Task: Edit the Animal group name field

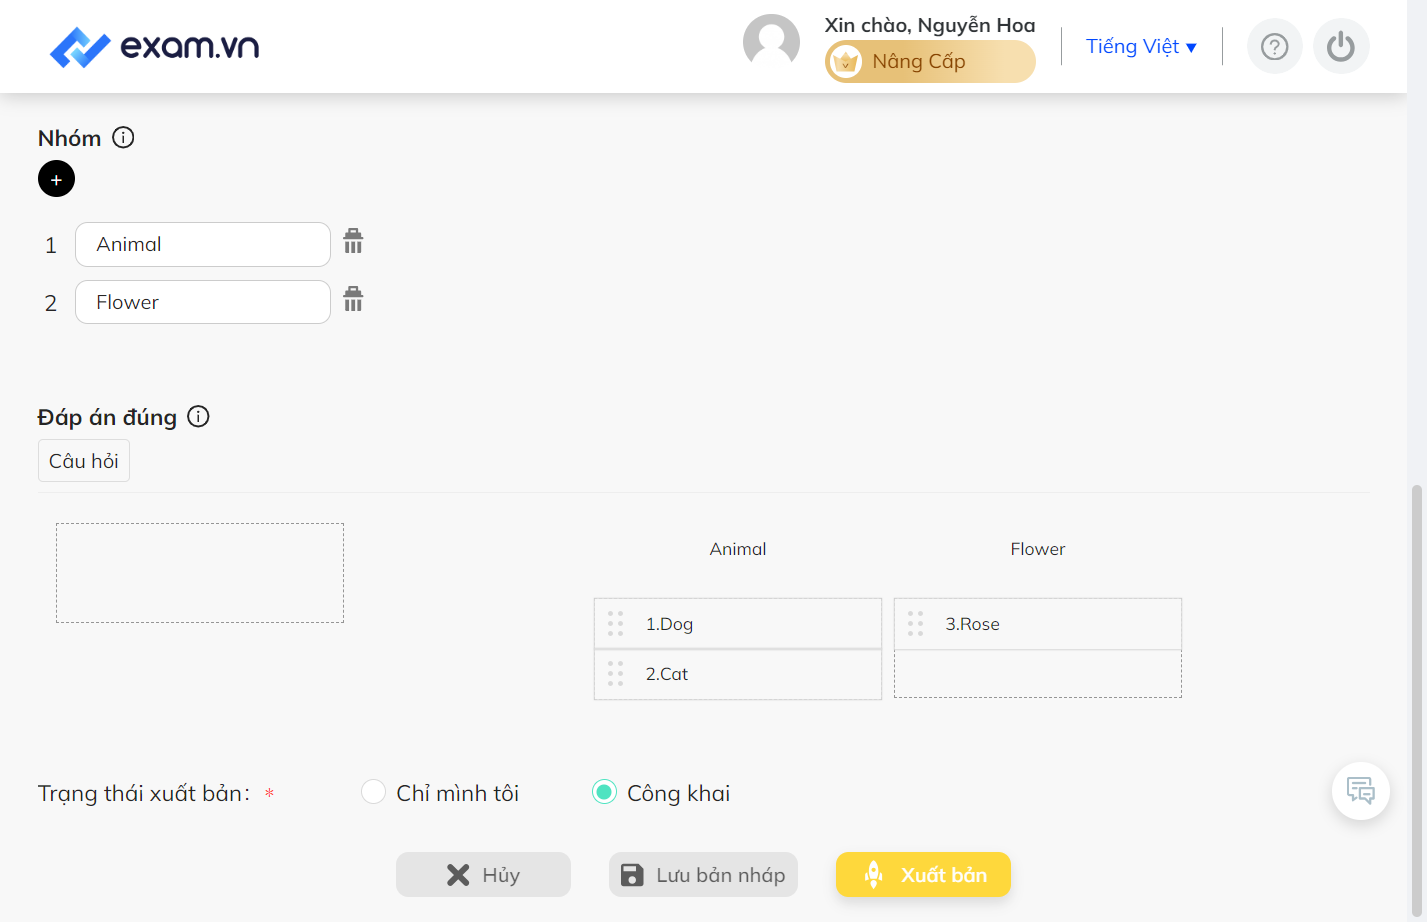Action: [x=203, y=245]
